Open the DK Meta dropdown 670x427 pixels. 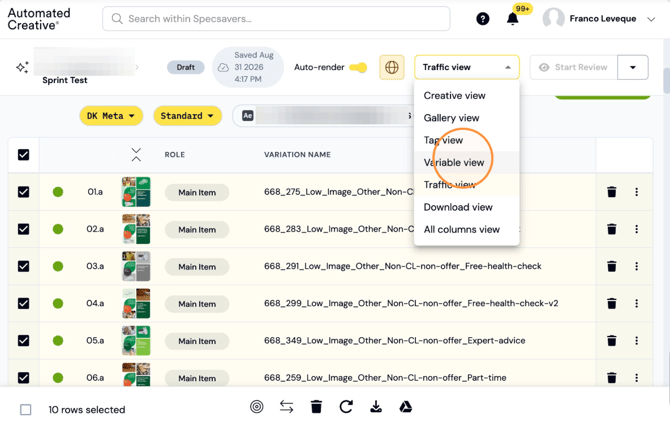111,116
